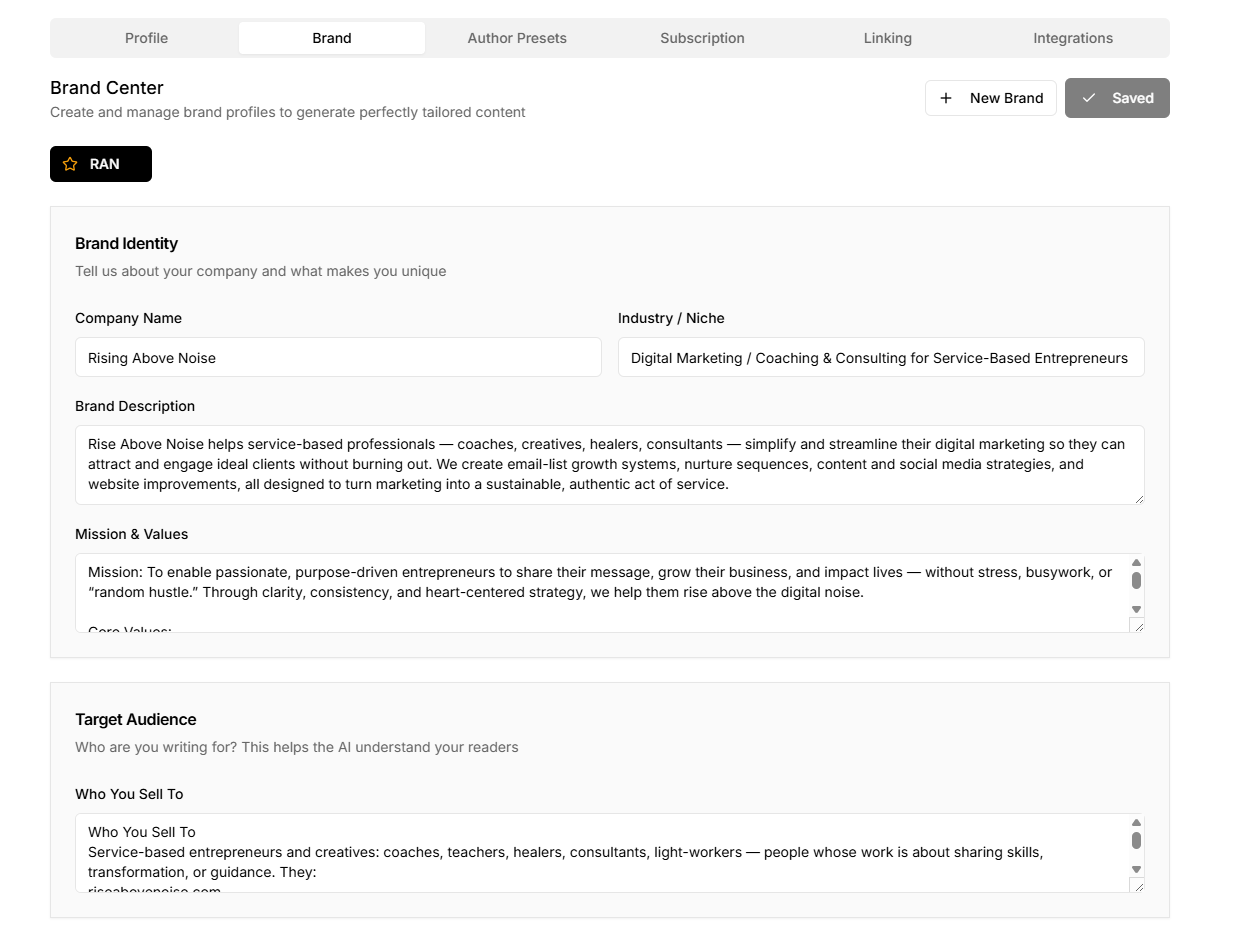Go to the Subscription tab

[702, 38]
